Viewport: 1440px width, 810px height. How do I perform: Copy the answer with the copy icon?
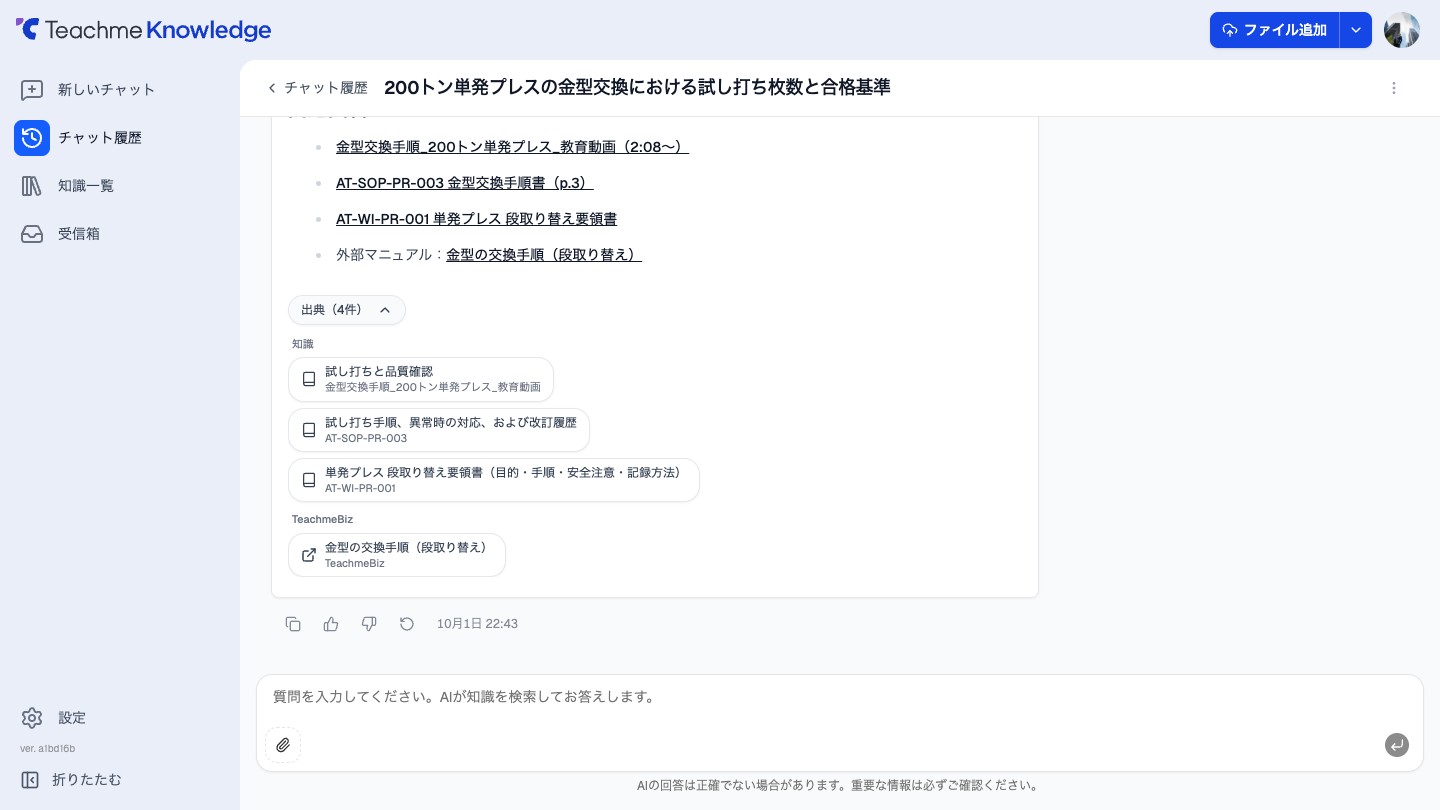[293, 624]
